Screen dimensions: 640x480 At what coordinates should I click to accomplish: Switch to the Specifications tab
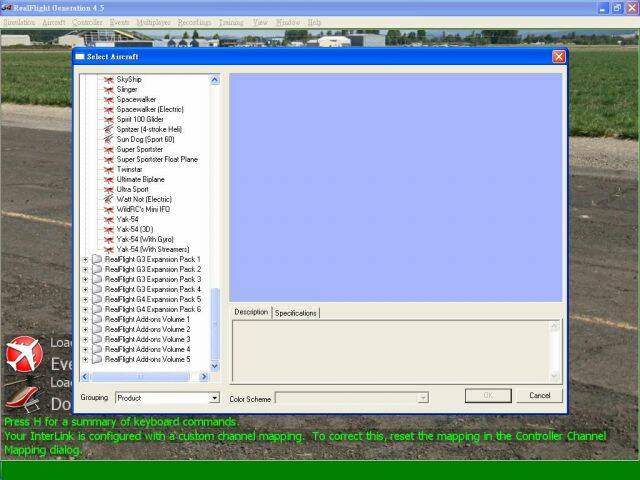pyautogui.click(x=296, y=313)
